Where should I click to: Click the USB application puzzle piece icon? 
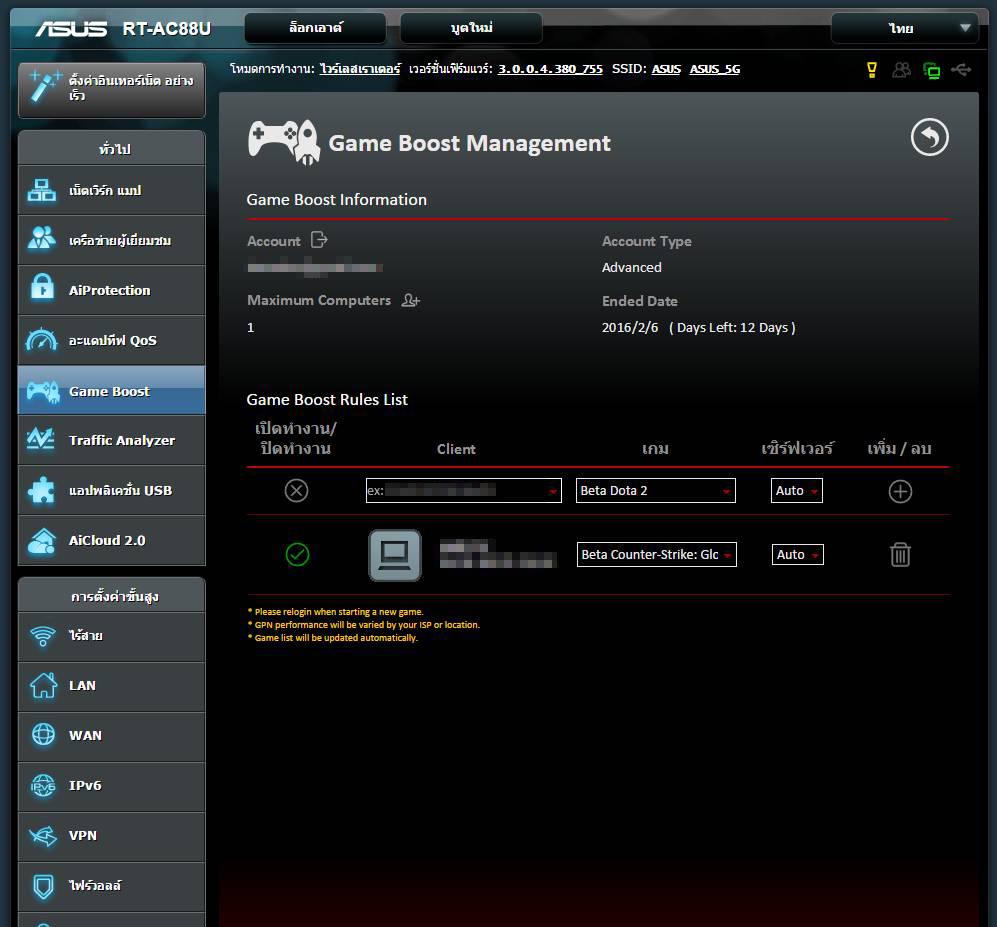coord(42,490)
